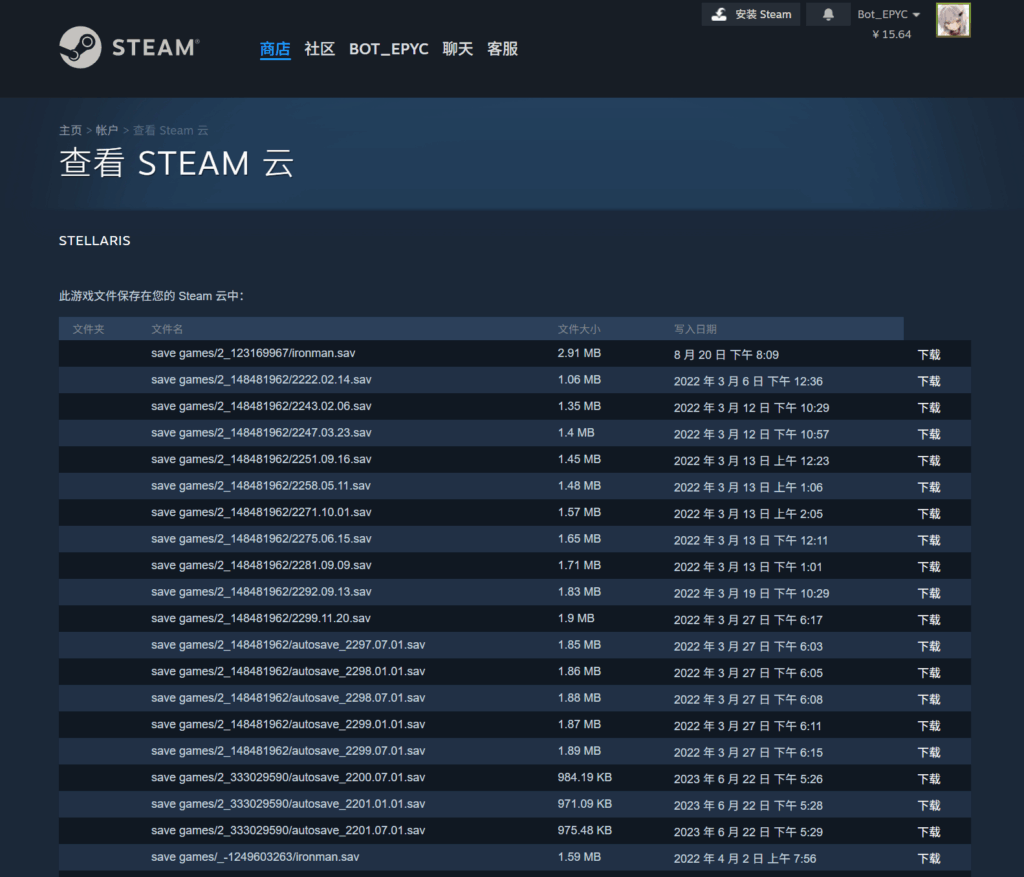This screenshot has height=877, width=1024.
Task: Select the 2.91 MB file size
Action: (579, 353)
